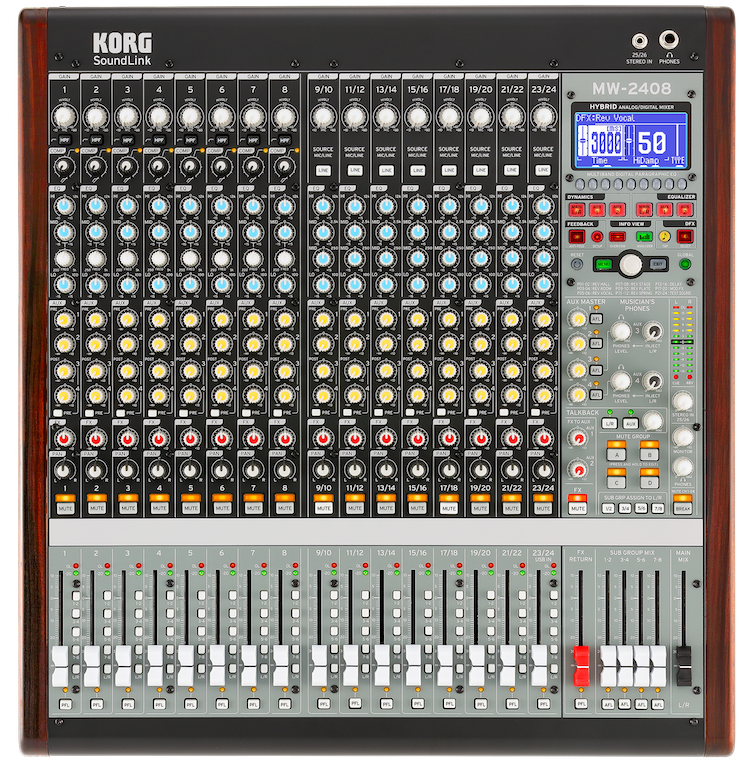Click the Phones headphone jack
750x762 pixels.
click(x=669, y=39)
